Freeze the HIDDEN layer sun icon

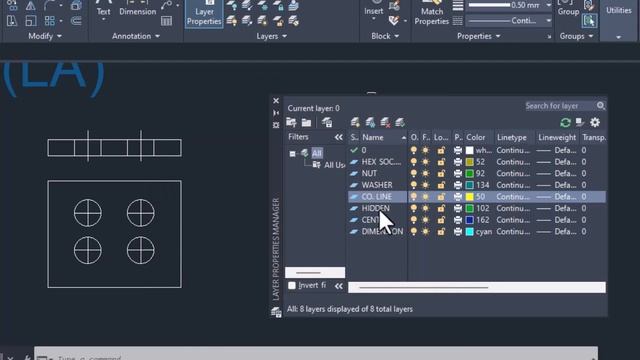(425, 209)
